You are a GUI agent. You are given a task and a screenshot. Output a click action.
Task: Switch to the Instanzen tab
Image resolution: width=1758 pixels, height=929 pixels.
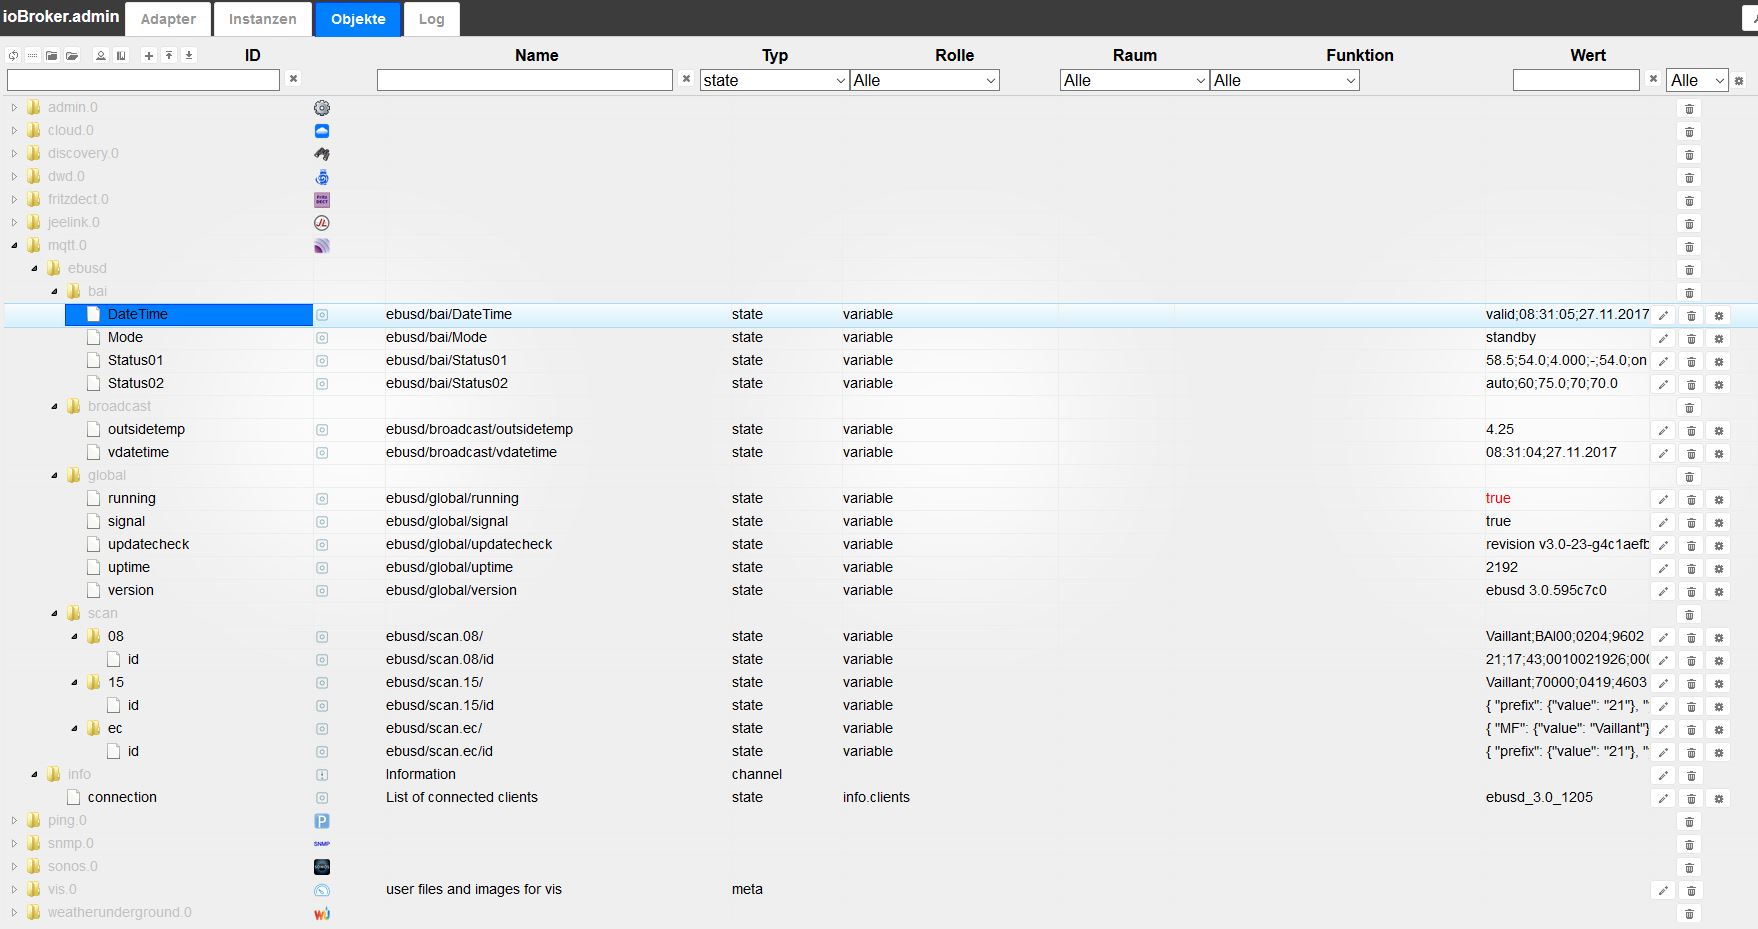[262, 19]
